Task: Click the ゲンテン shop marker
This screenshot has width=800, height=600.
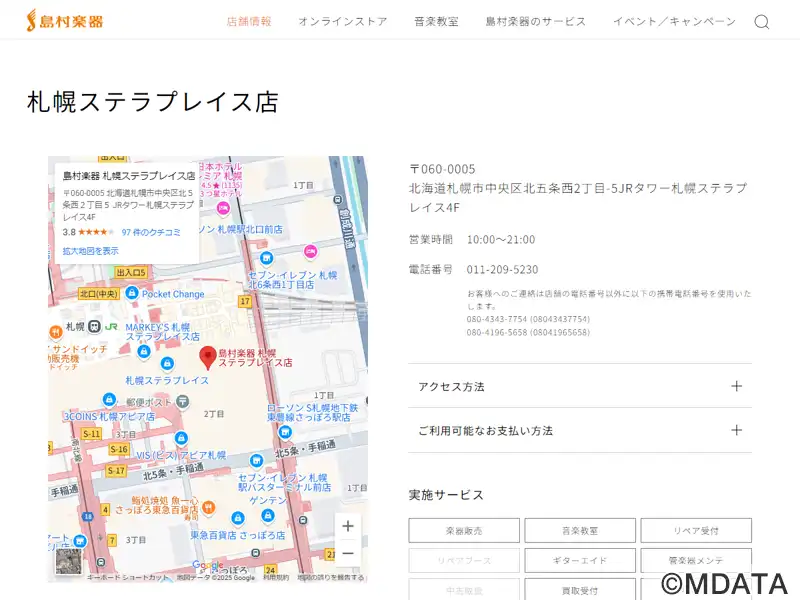Action: pos(268,516)
